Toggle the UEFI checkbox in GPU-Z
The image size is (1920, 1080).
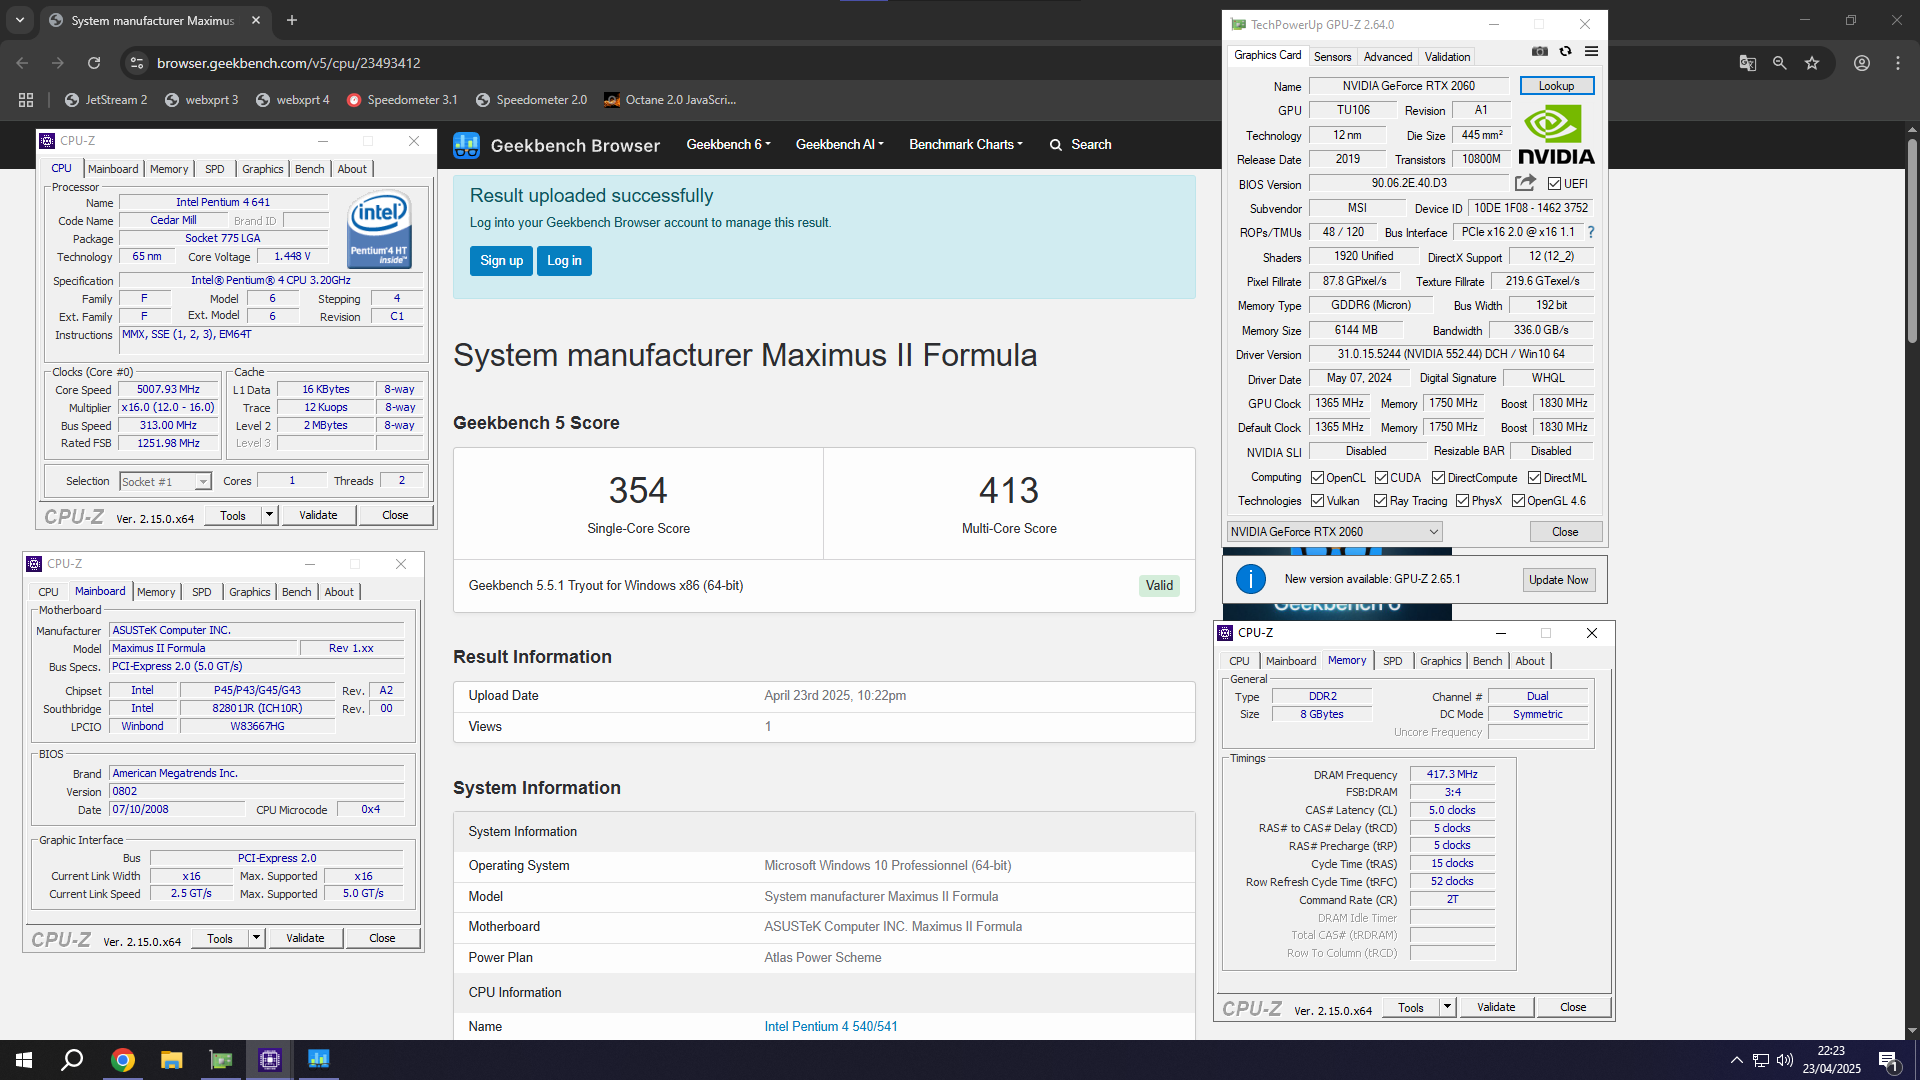click(1554, 184)
